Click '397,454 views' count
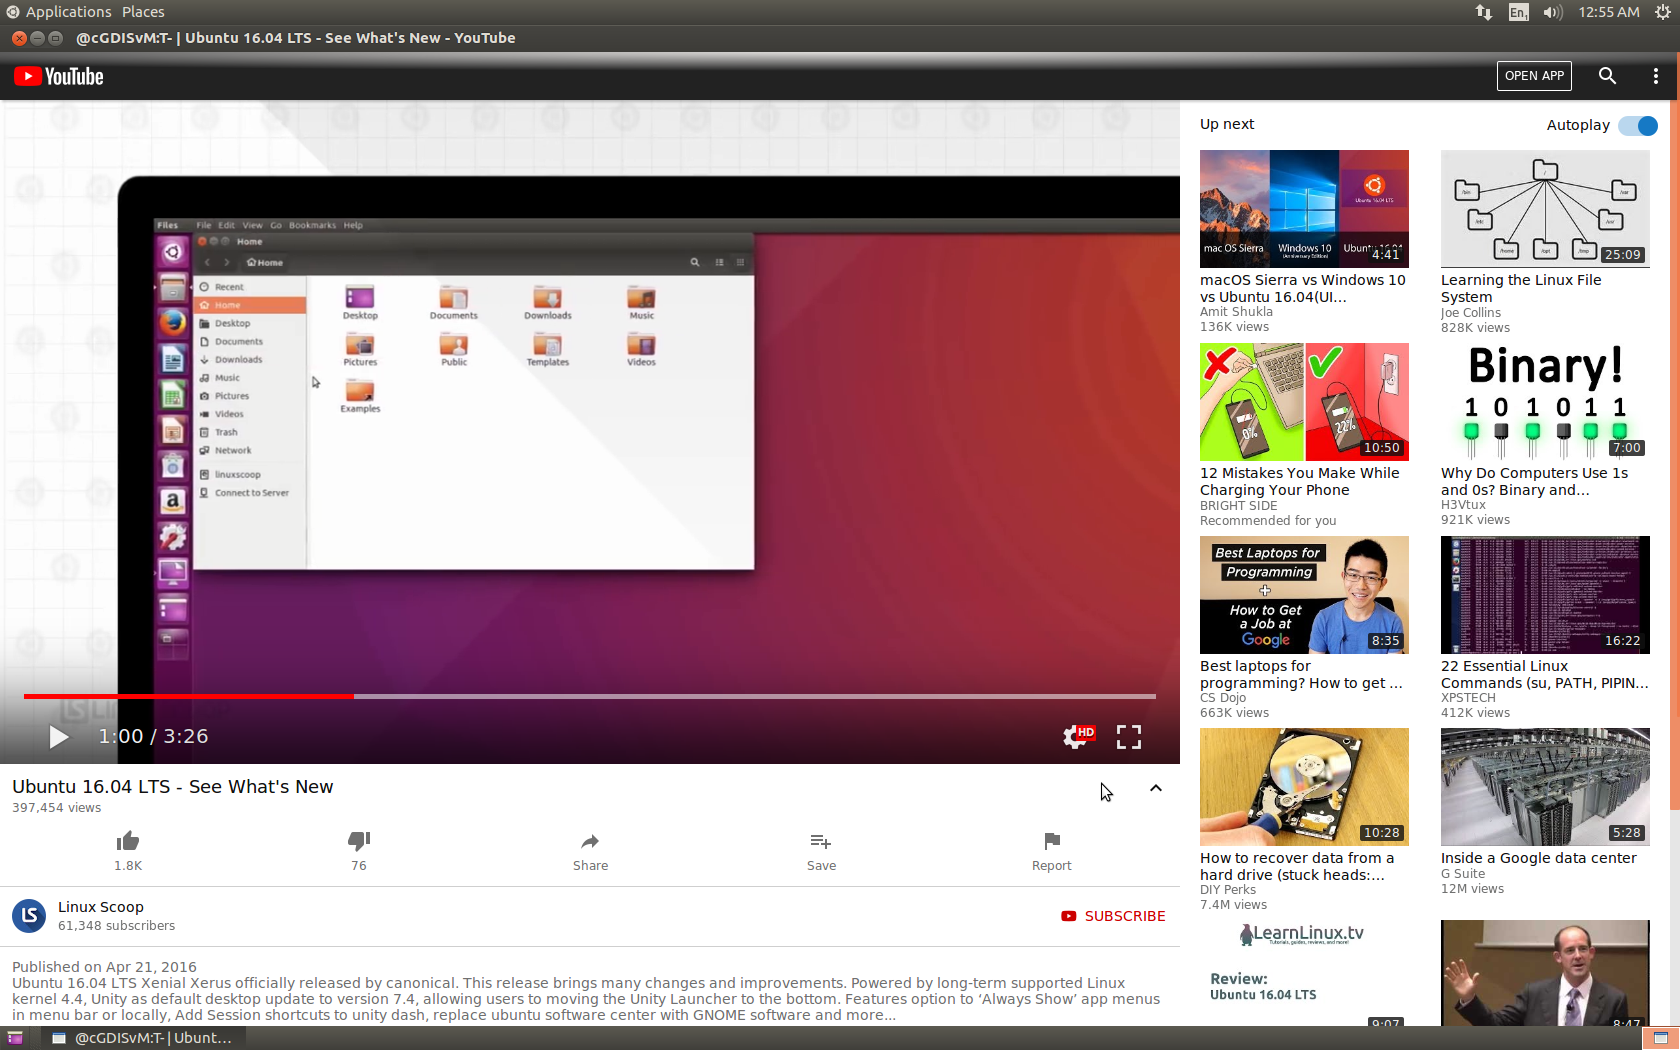Screen dimensions: 1680x1050 point(56,808)
